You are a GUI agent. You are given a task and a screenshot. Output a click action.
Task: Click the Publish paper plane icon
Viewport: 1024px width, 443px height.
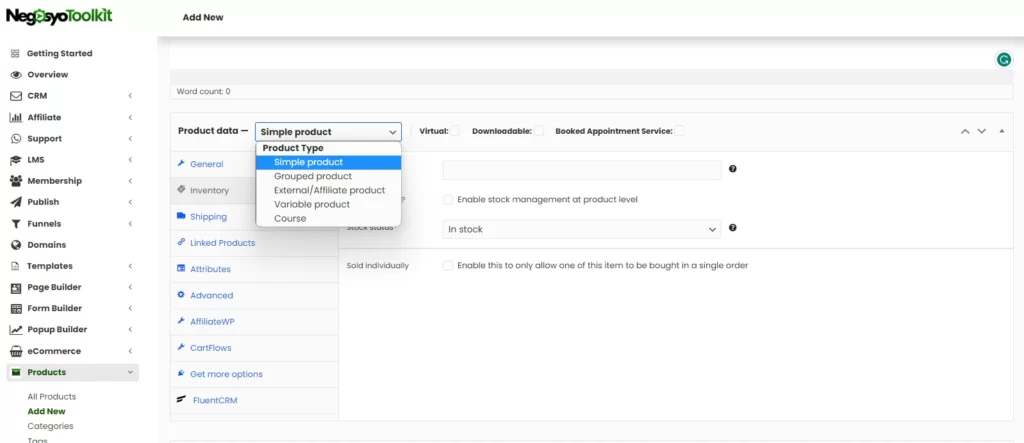pos(16,202)
